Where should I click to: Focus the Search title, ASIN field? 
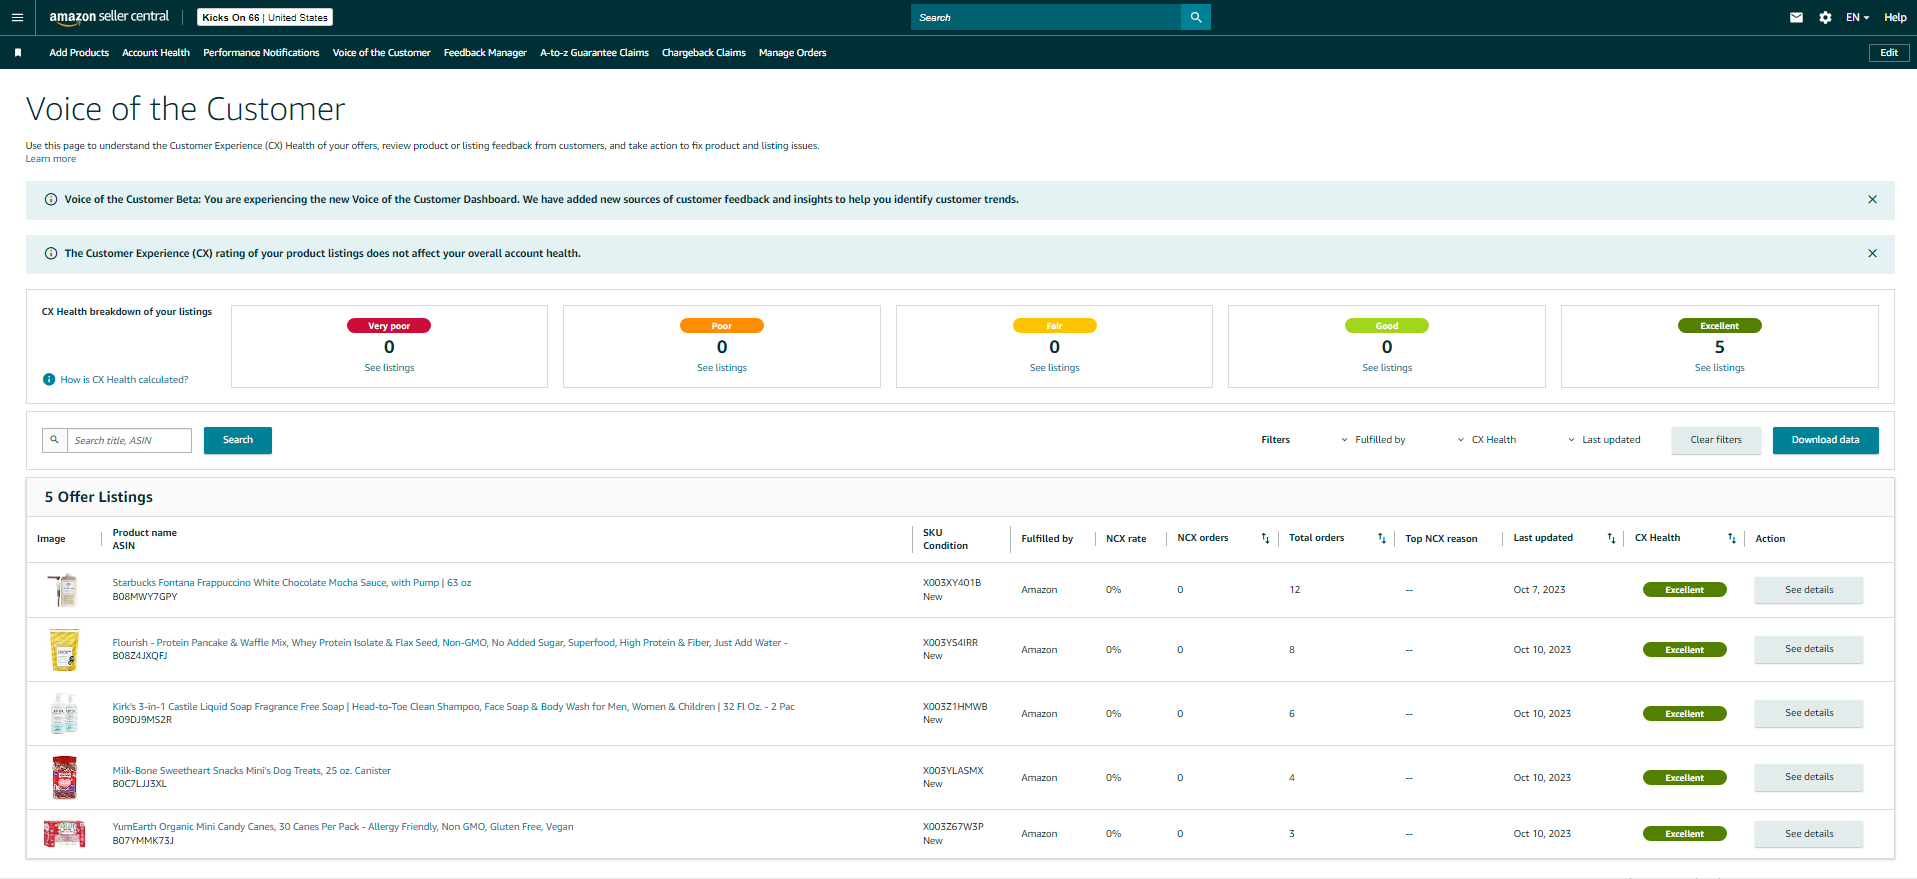coord(129,440)
